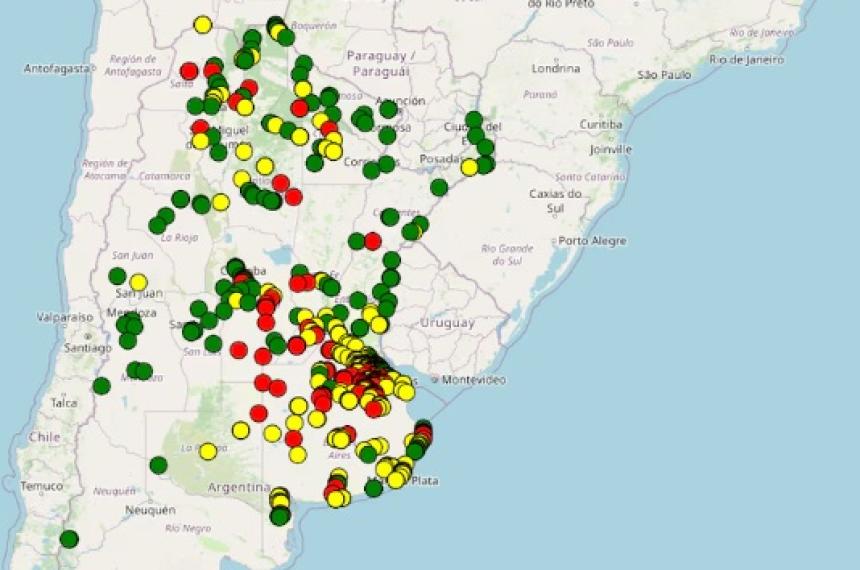Select the Rio de Janeiro city label
860x570 pixels.
(746, 60)
